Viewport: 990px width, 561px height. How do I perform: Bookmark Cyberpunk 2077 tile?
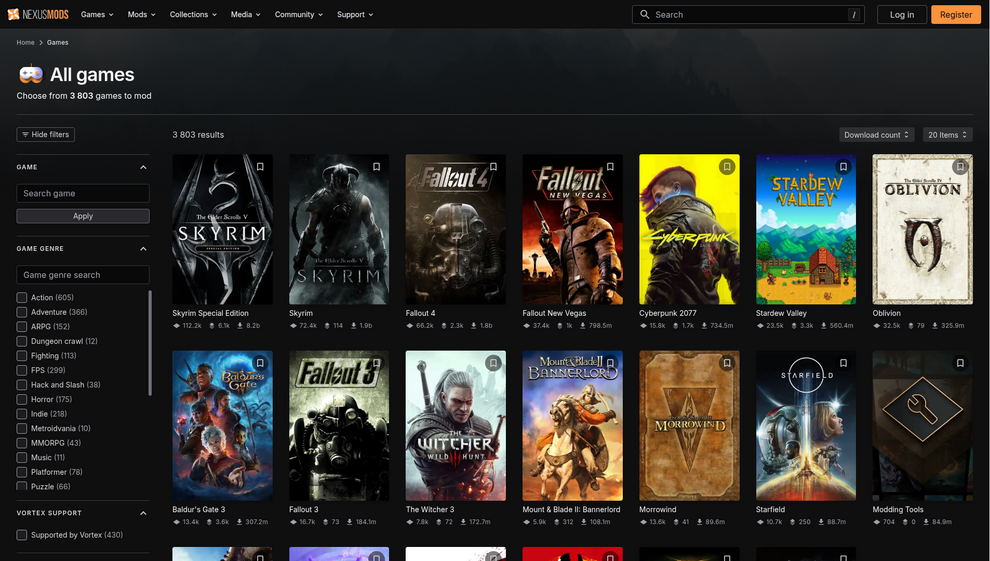(x=727, y=167)
